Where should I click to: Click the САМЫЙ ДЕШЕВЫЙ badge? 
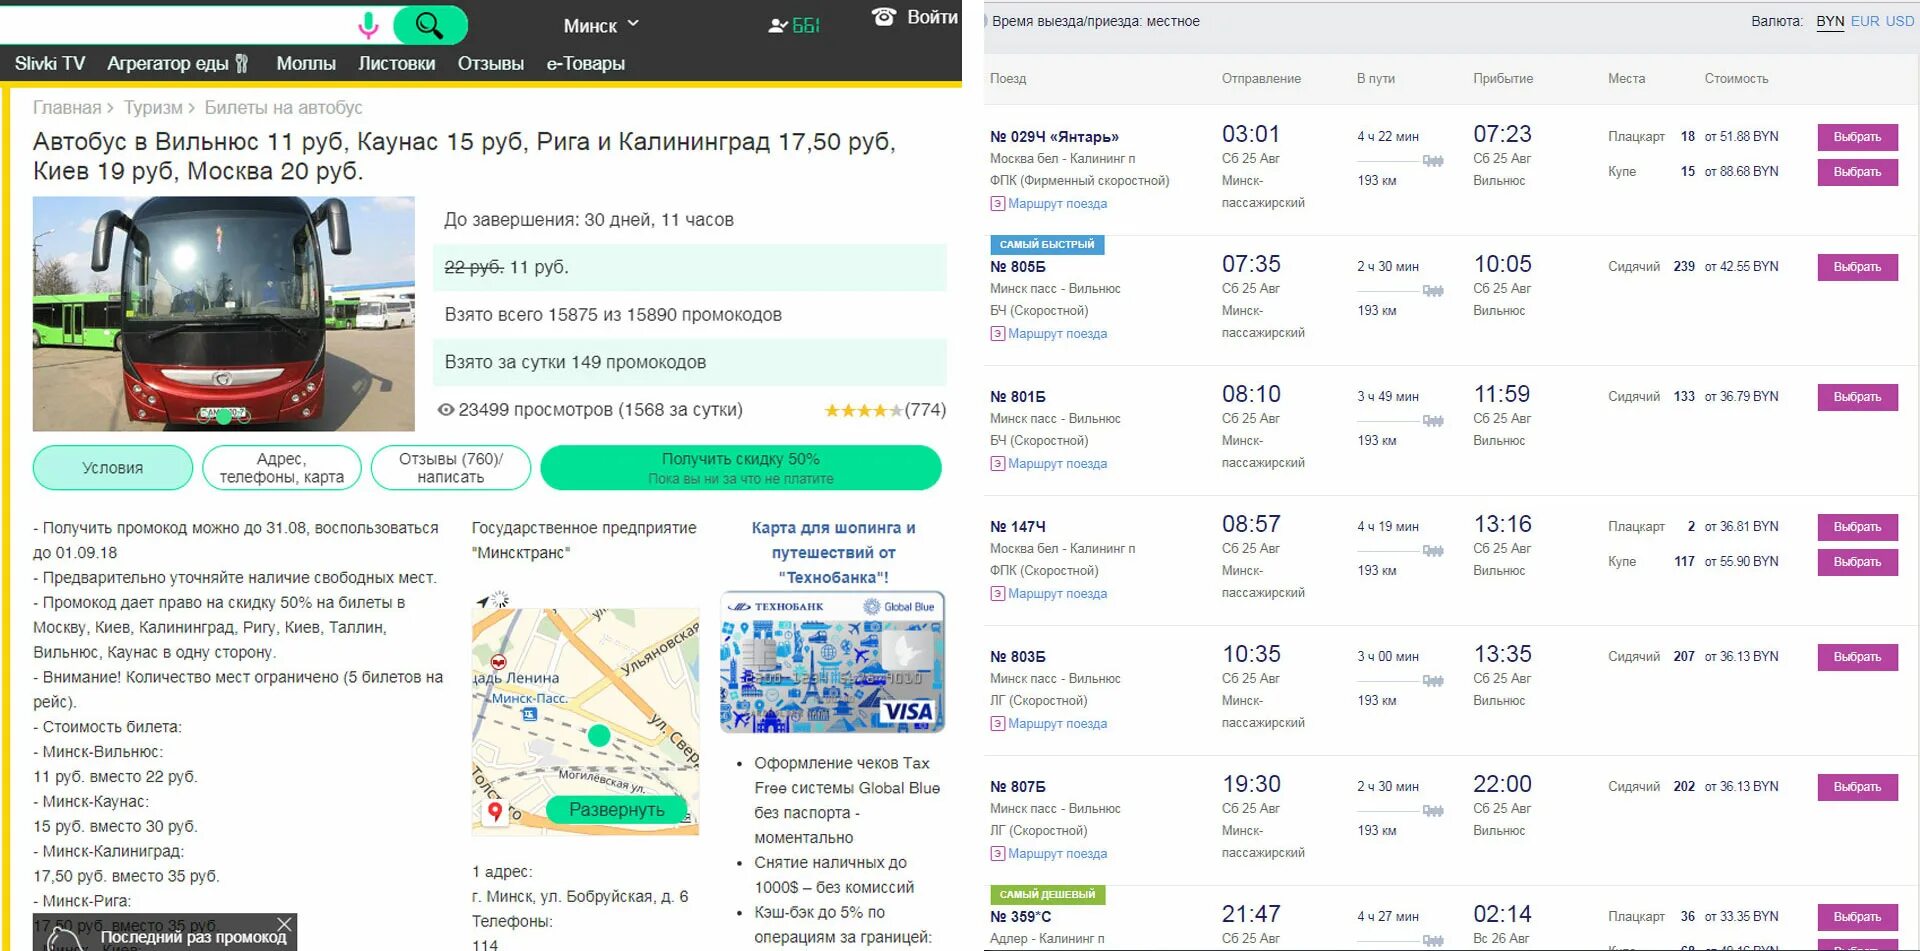click(1047, 894)
